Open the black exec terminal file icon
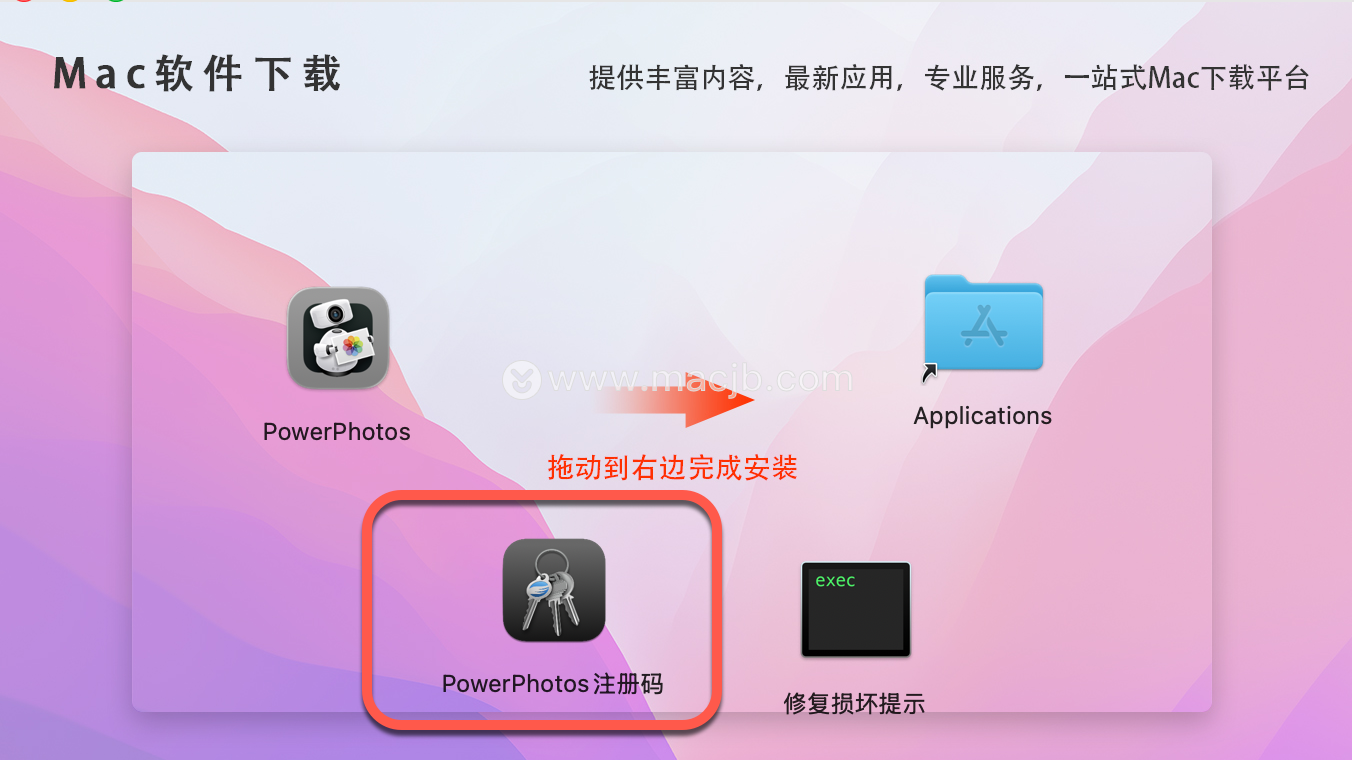This screenshot has width=1354, height=760. (x=856, y=609)
